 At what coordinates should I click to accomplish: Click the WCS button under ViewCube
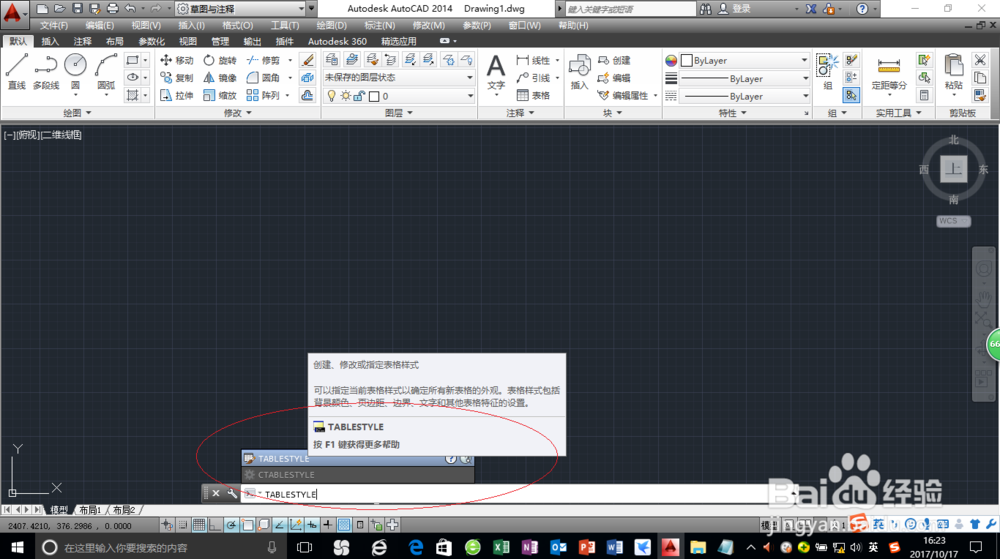click(953, 221)
